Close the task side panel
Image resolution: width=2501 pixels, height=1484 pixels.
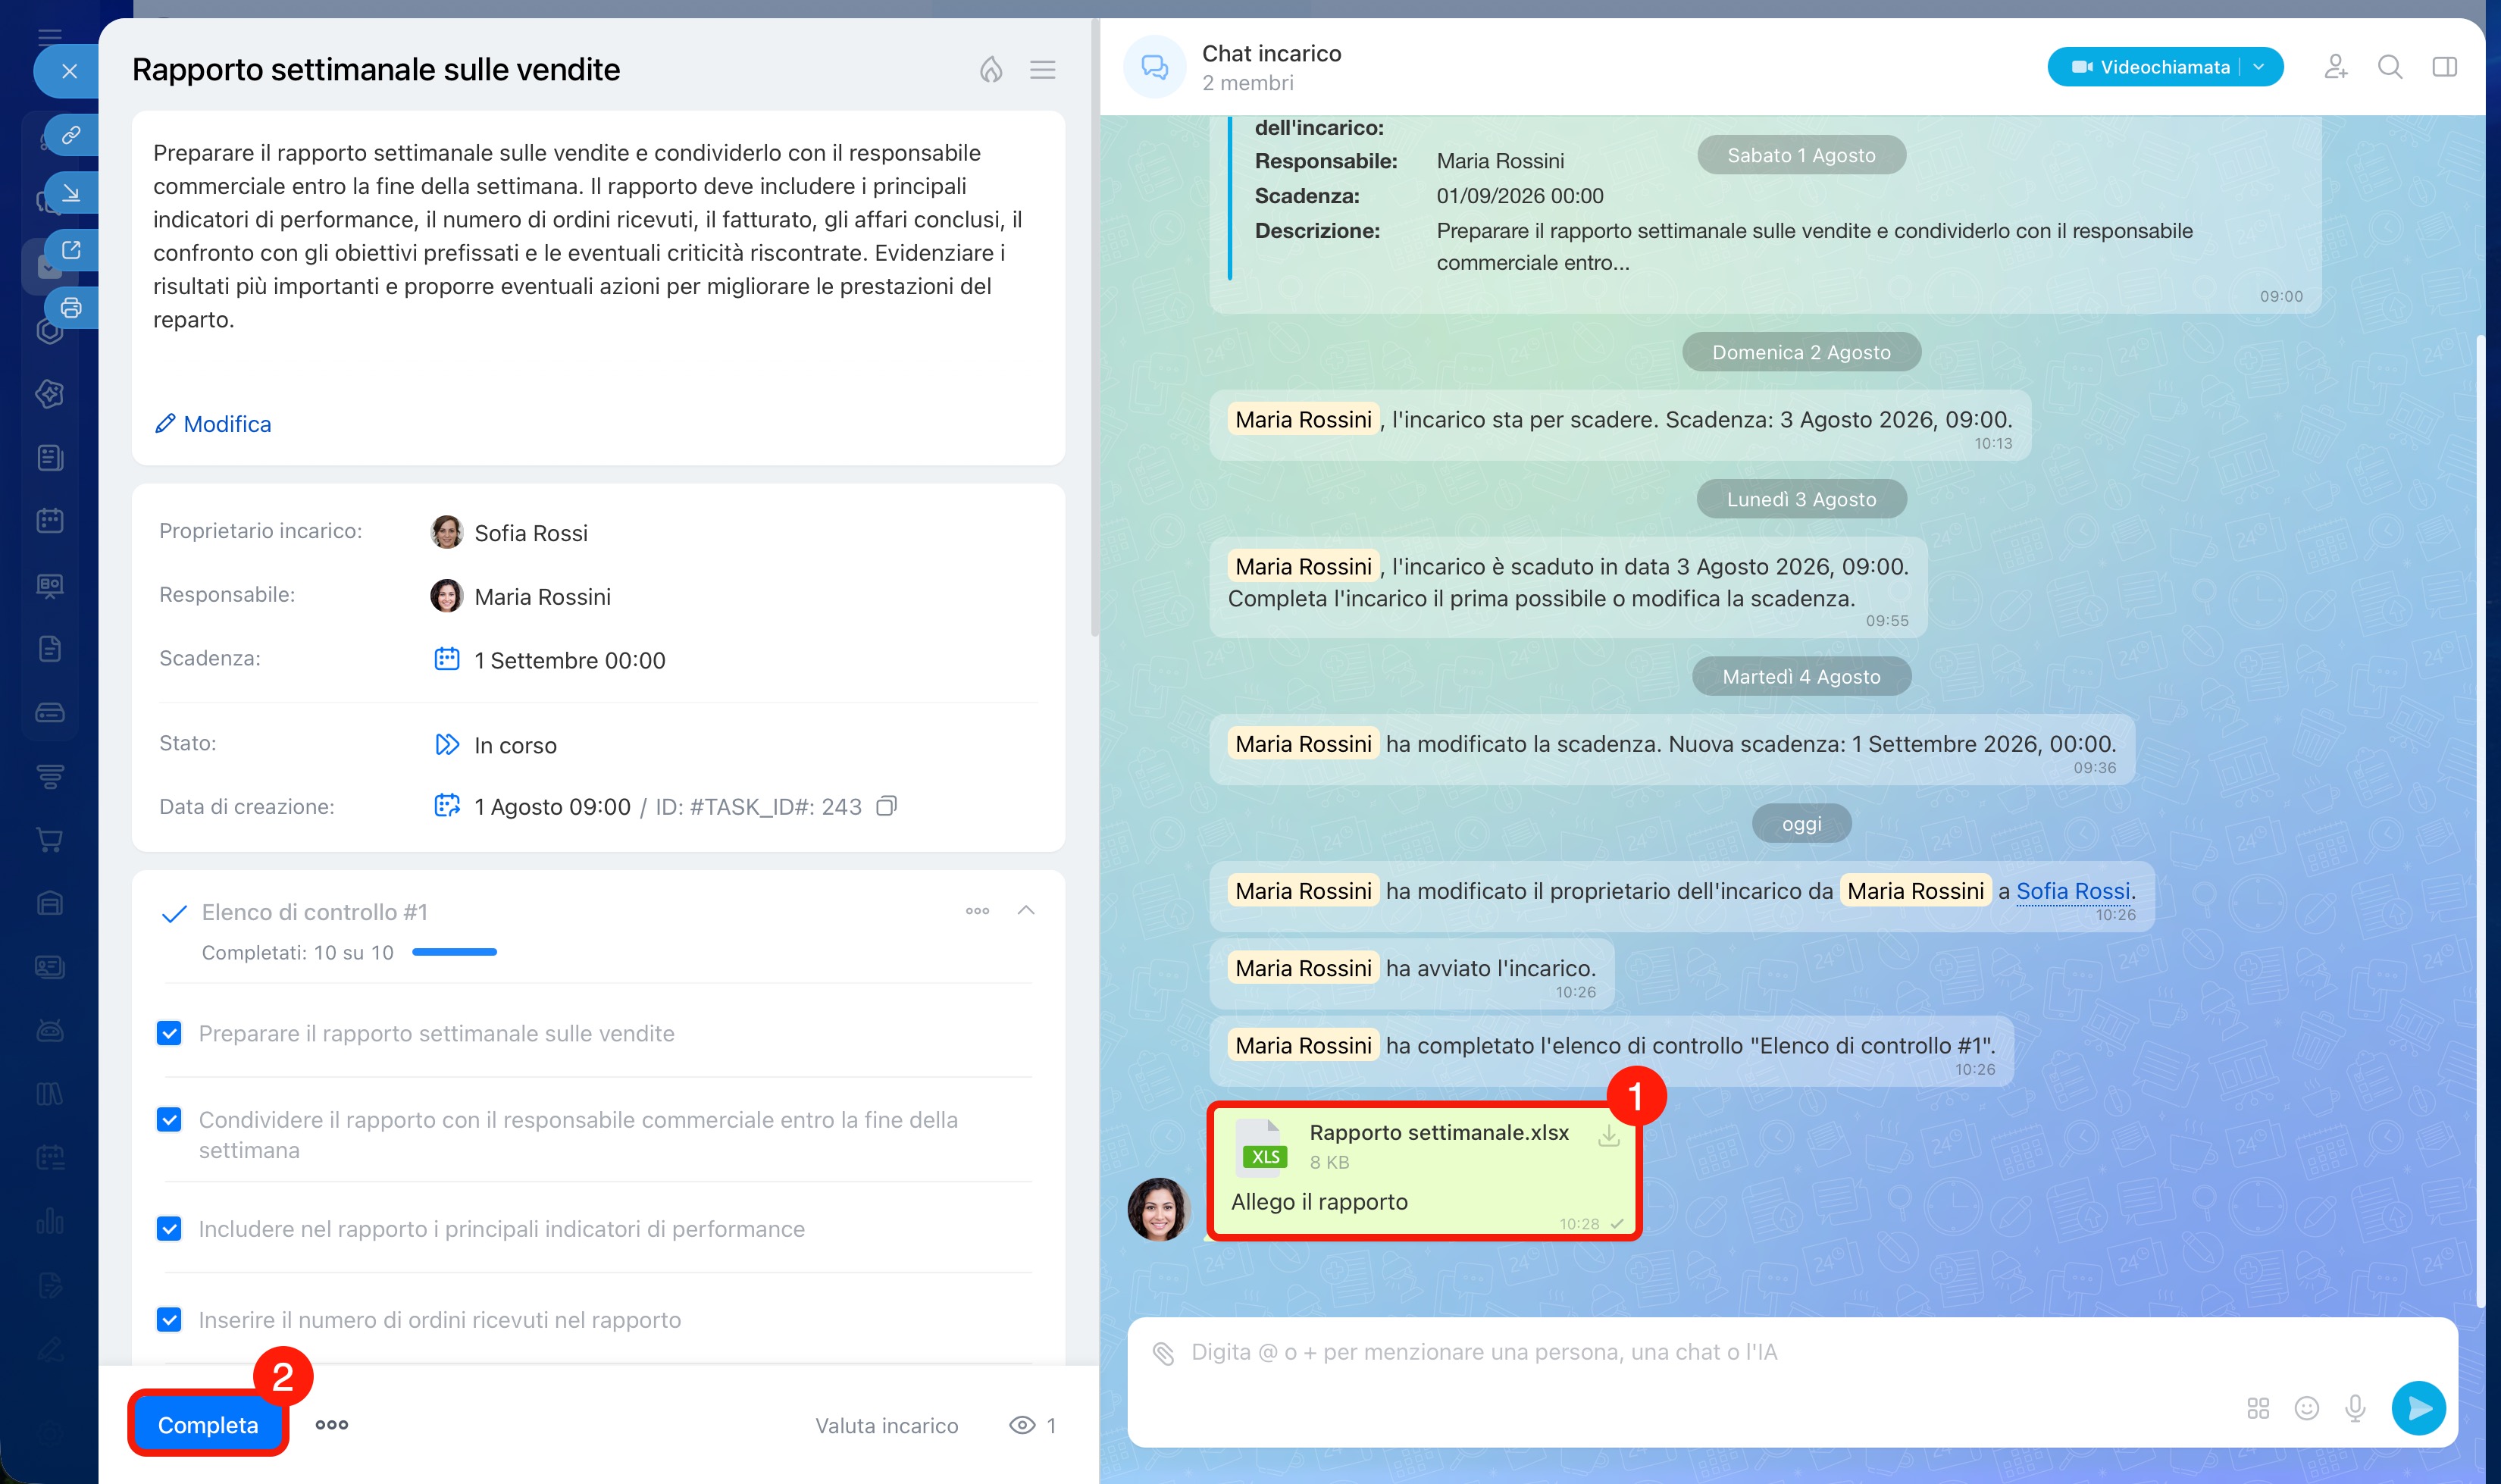pyautogui.click(x=69, y=71)
